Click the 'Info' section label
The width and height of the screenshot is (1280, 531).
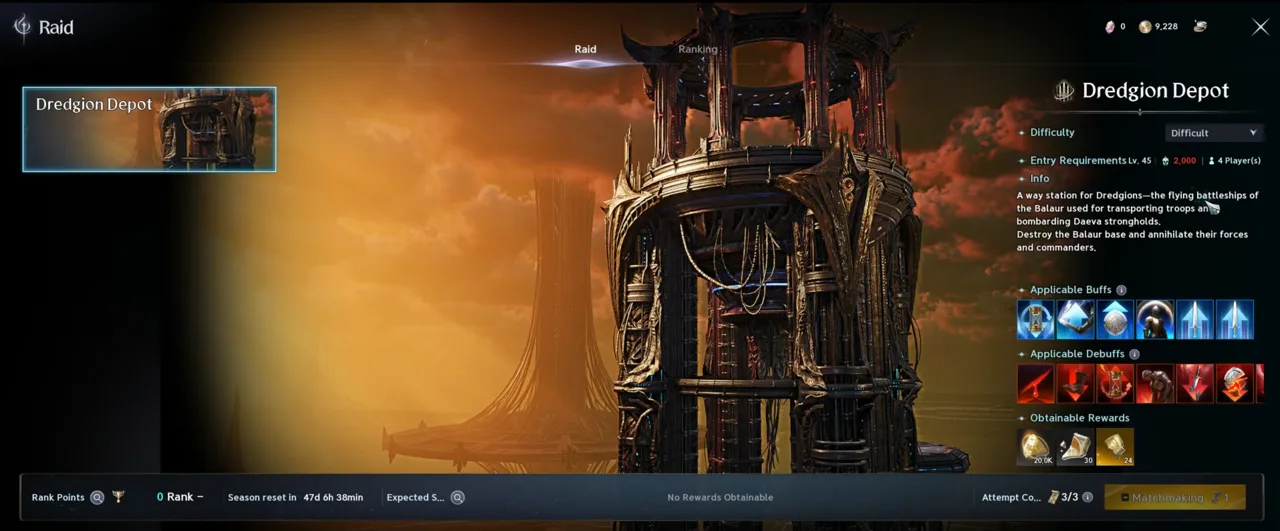pyautogui.click(x=1039, y=179)
